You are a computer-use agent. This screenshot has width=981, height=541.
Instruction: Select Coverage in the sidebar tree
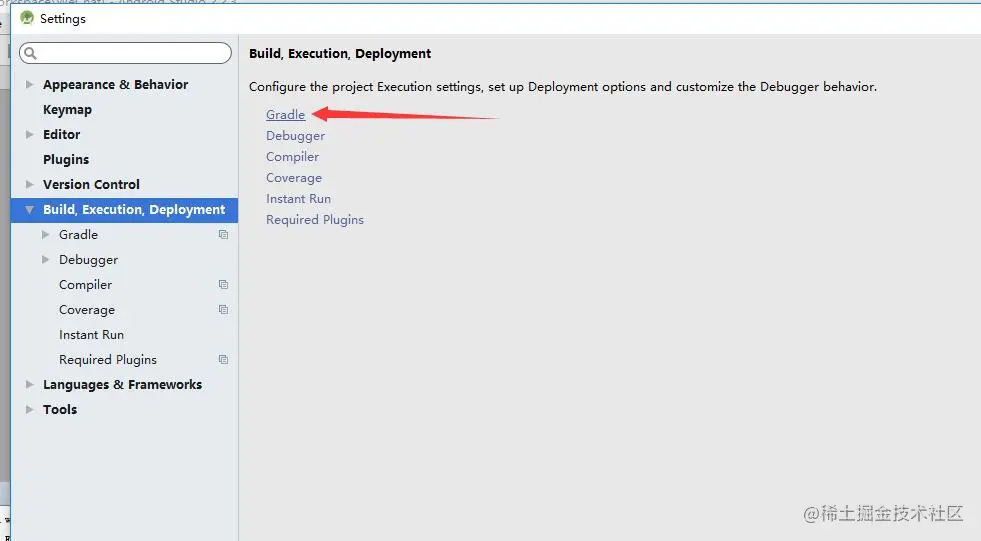pos(87,310)
